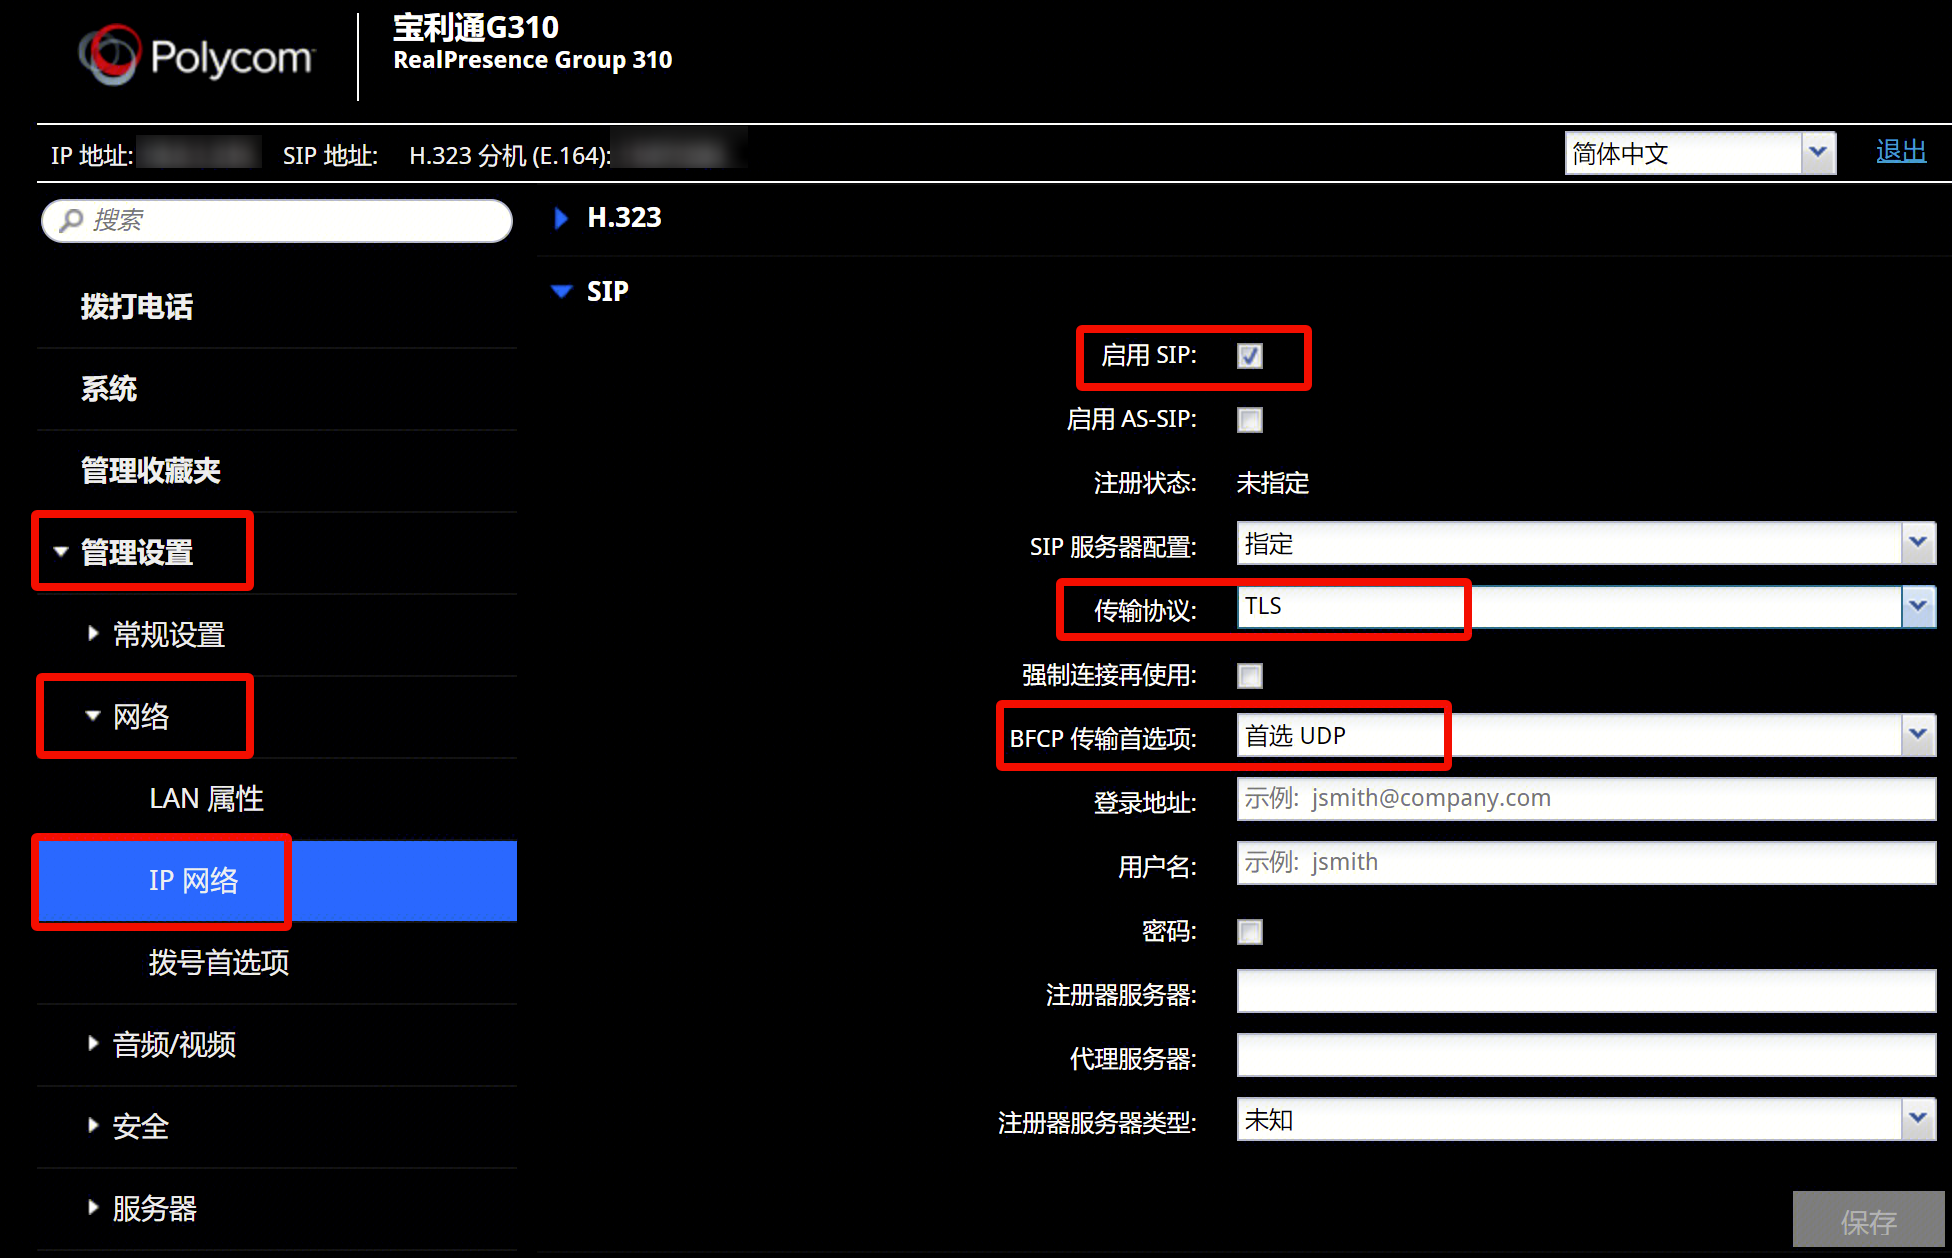Viewport: 1952px width, 1258px height.
Task: Enable the 启用 AS-SIP checkbox
Action: (x=1250, y=420)
